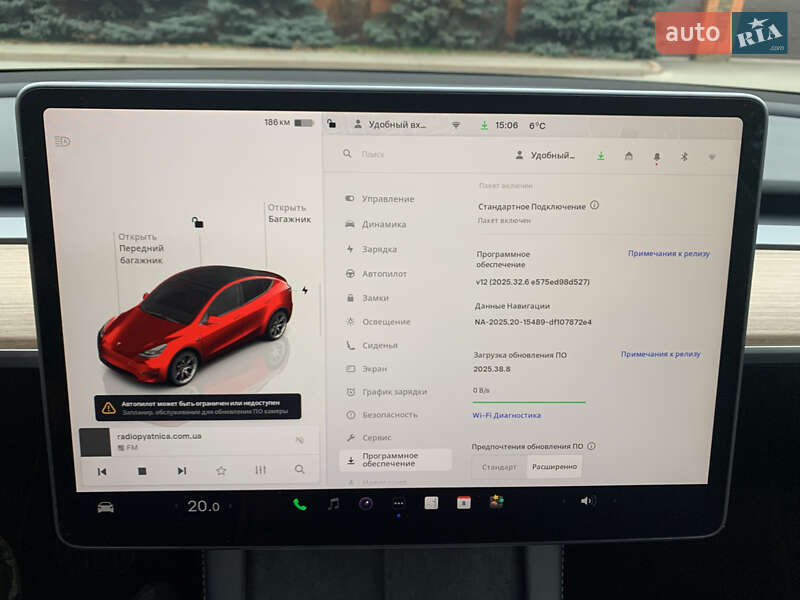
Task: Tap the Bluetooth icon in the settings header
Action: 684,157
